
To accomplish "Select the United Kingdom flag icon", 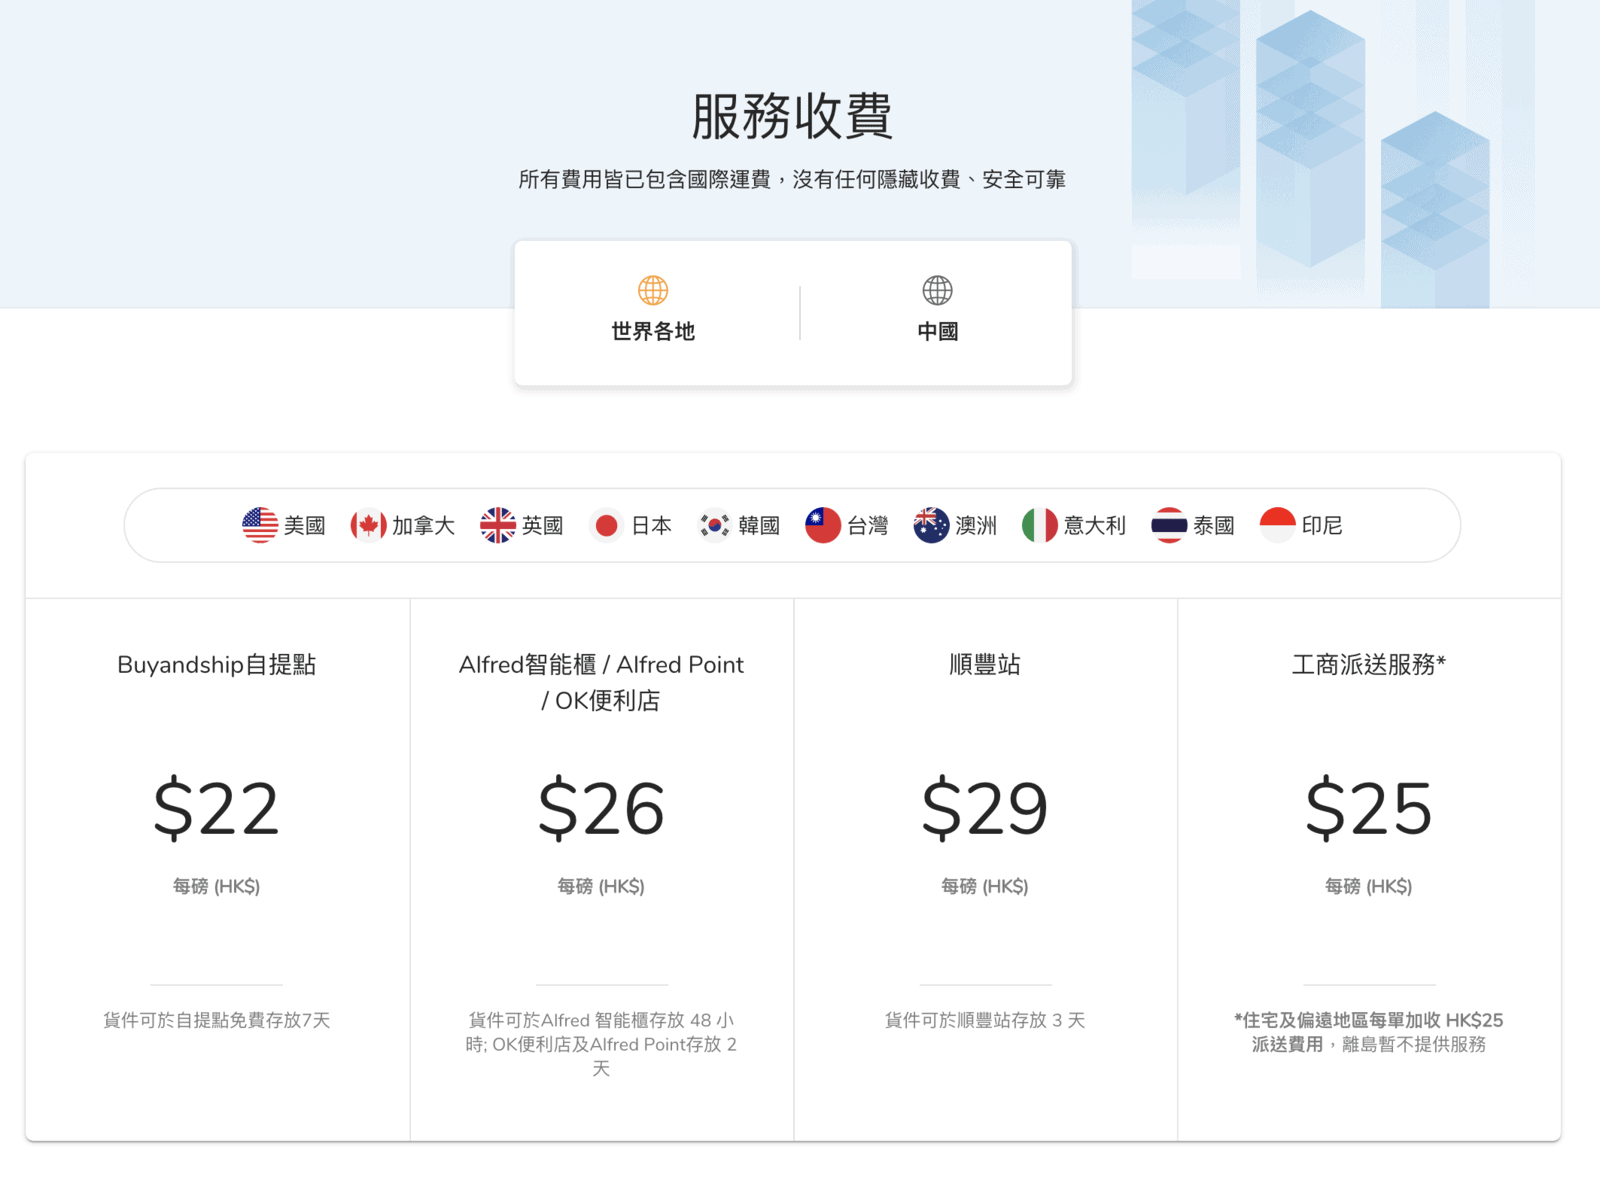I will [498, 525].
